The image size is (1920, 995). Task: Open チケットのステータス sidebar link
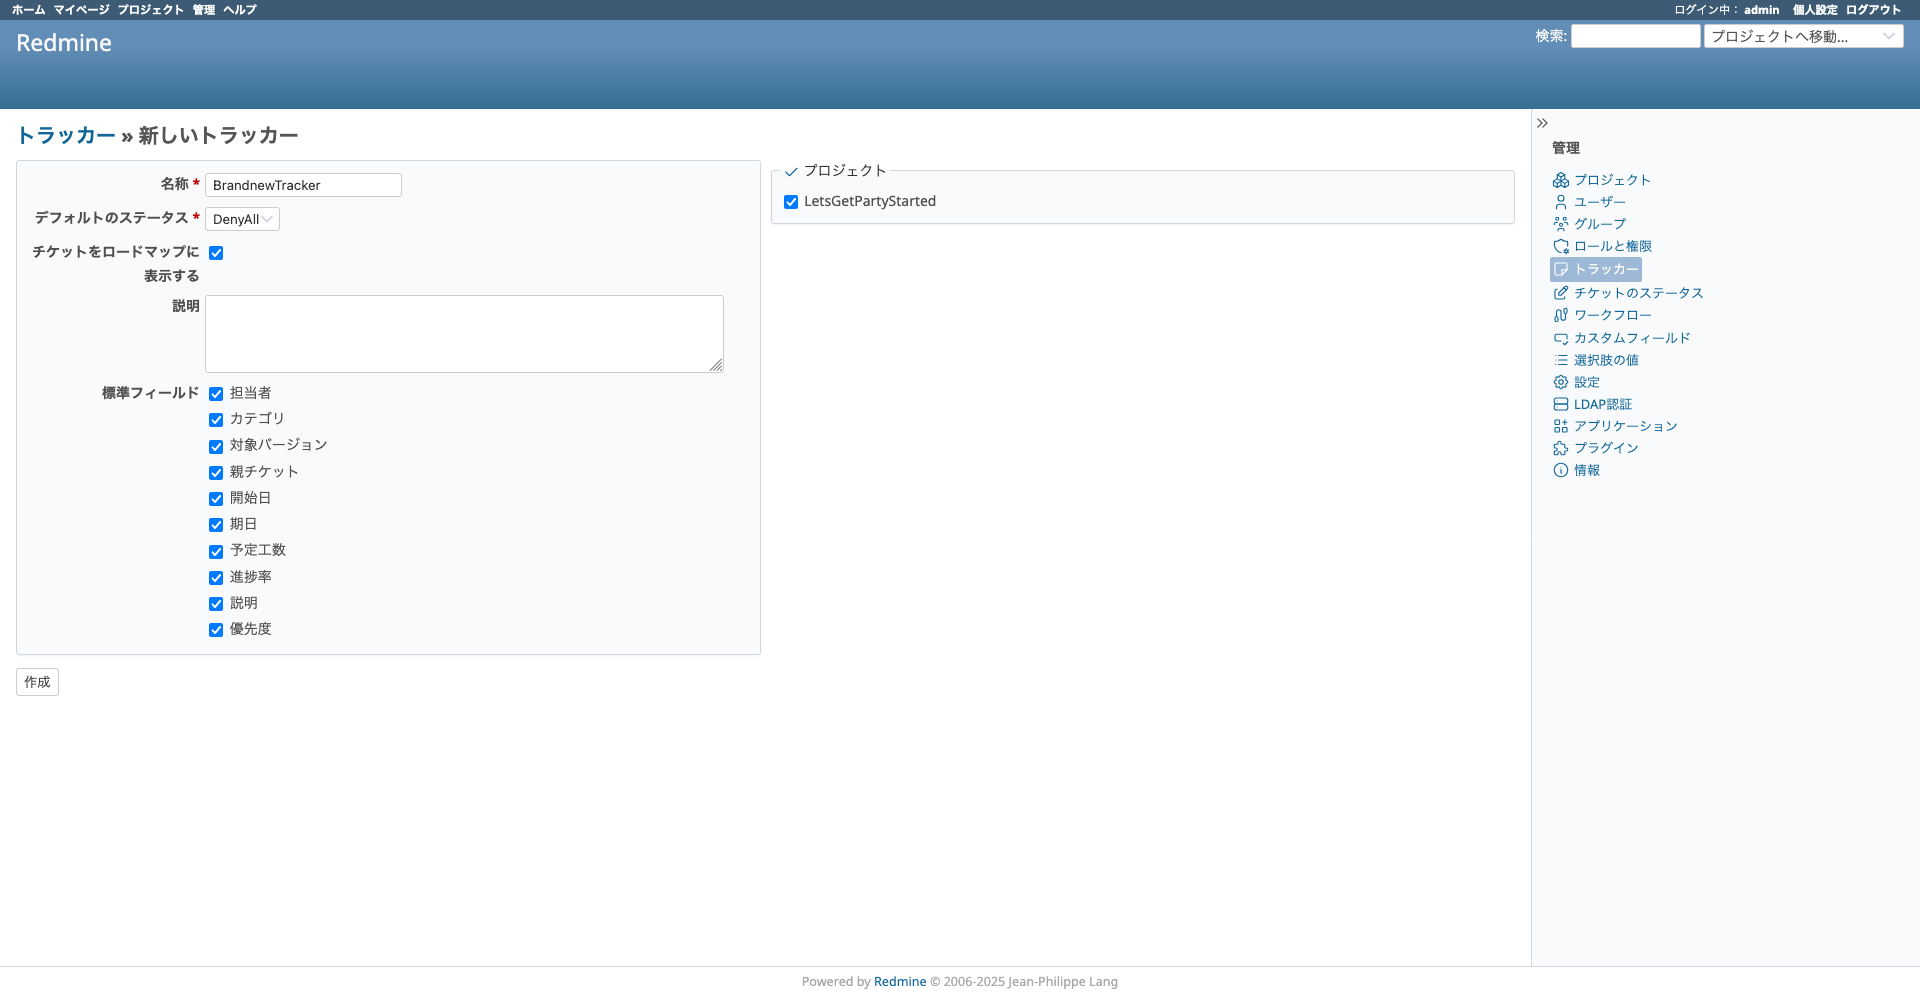point(1638,293)
